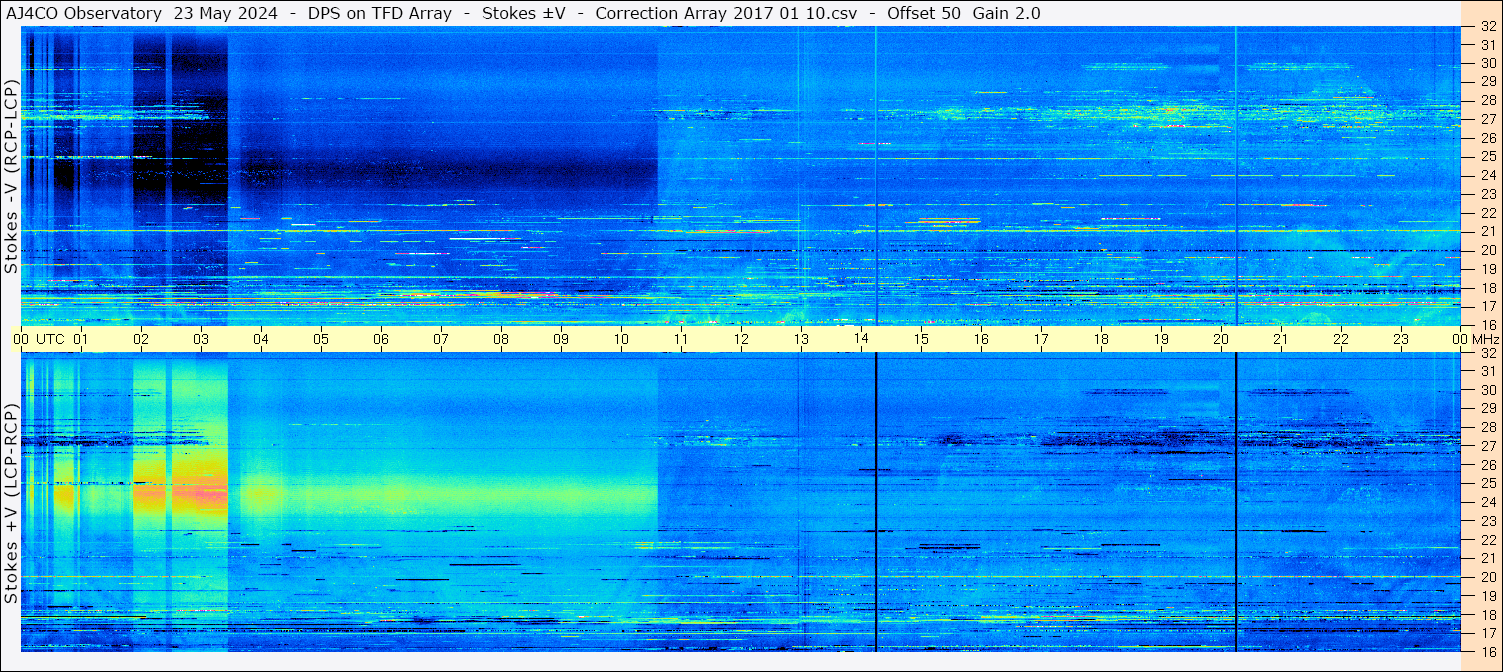Image resolution: width=1503 pixels, height=672 pixels.
Task: Click the 16 MHz label of the Stokes +V panel
Action: tap(1487, 651)
